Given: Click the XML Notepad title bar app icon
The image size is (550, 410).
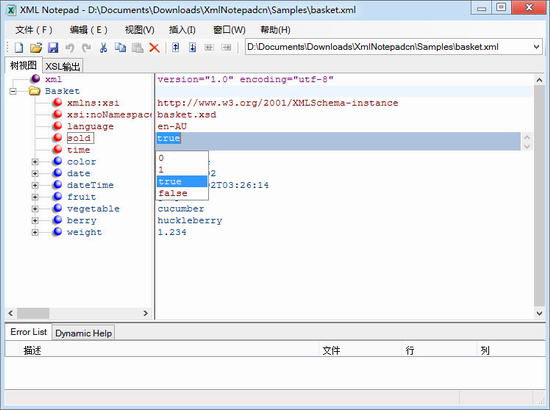Looking at the screenshot, I should (x=12, y=10).
